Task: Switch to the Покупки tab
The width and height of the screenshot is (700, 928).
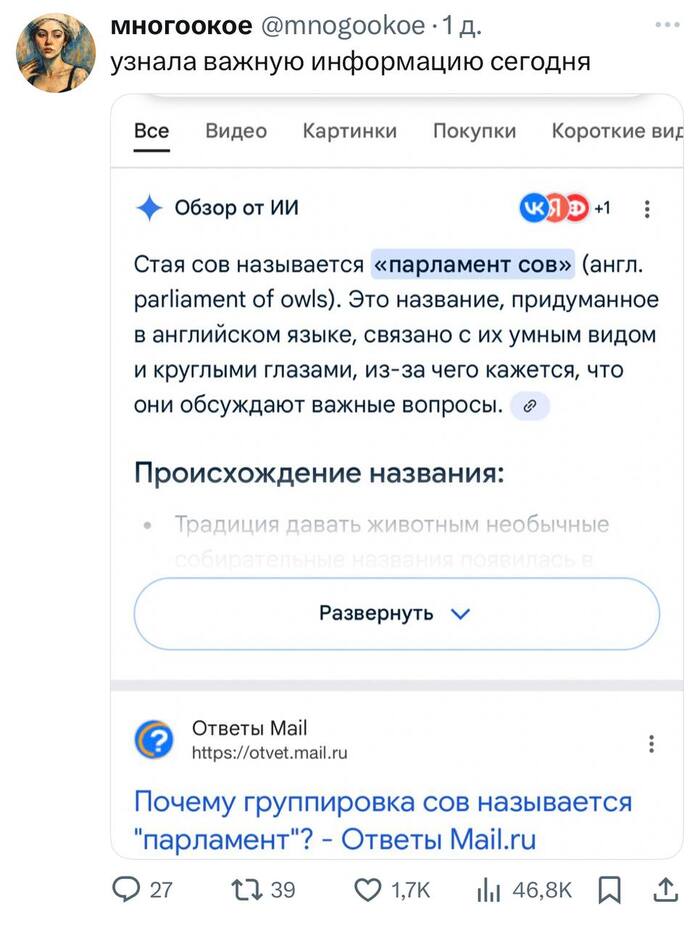Action: (x=475, y=131)
